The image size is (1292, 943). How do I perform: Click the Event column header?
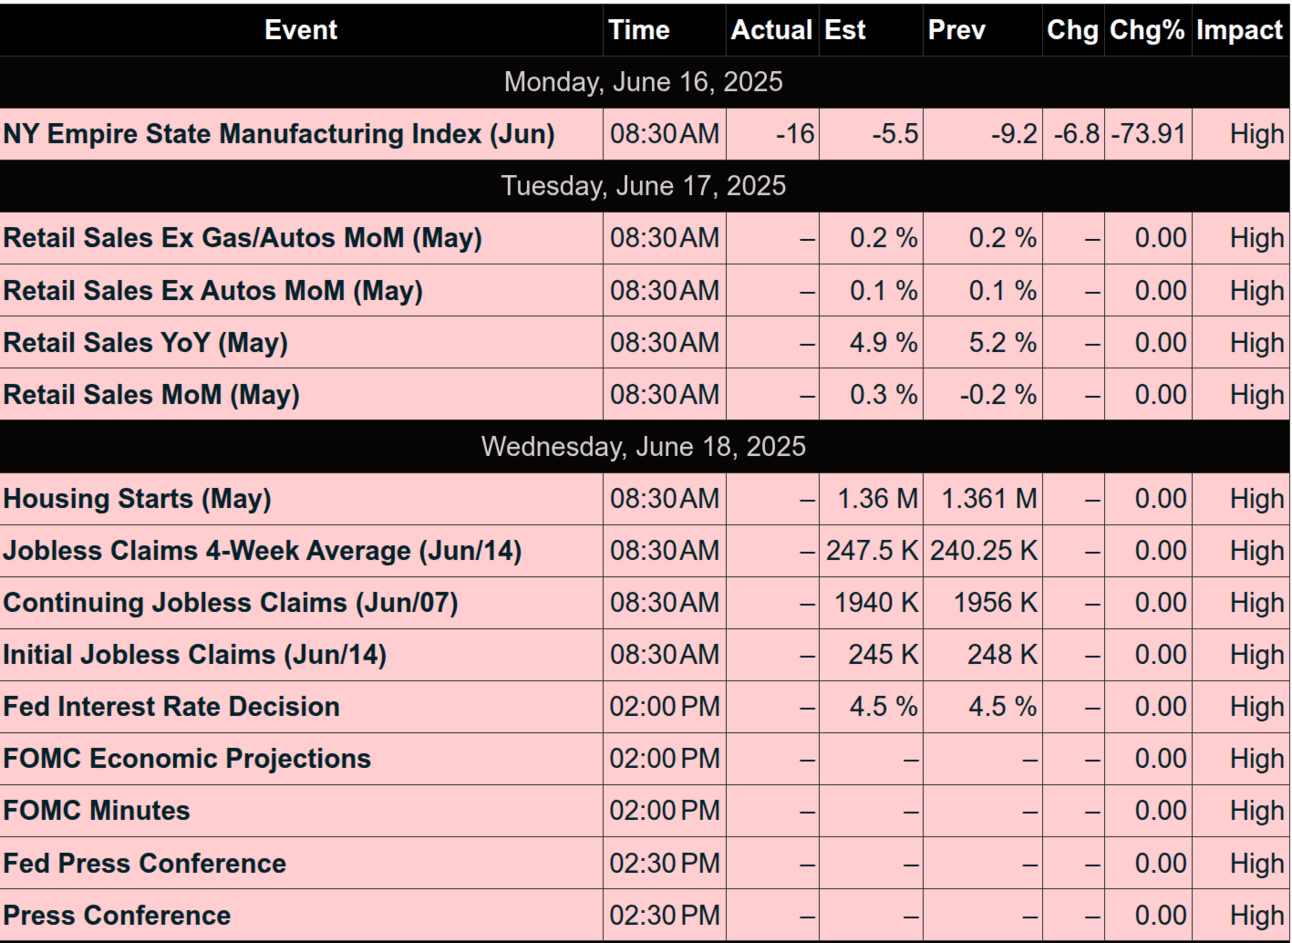pos(300,30)
